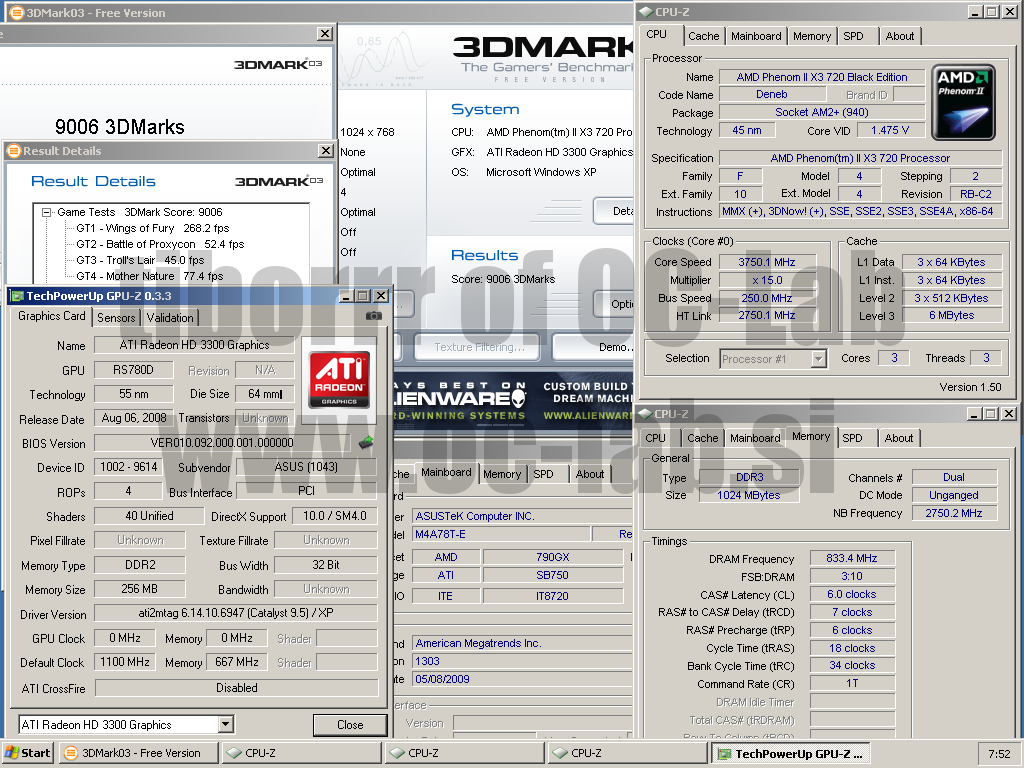Click the BIOS date 05/08/2009 field
1024x768 pixels.
click(521, 679)
